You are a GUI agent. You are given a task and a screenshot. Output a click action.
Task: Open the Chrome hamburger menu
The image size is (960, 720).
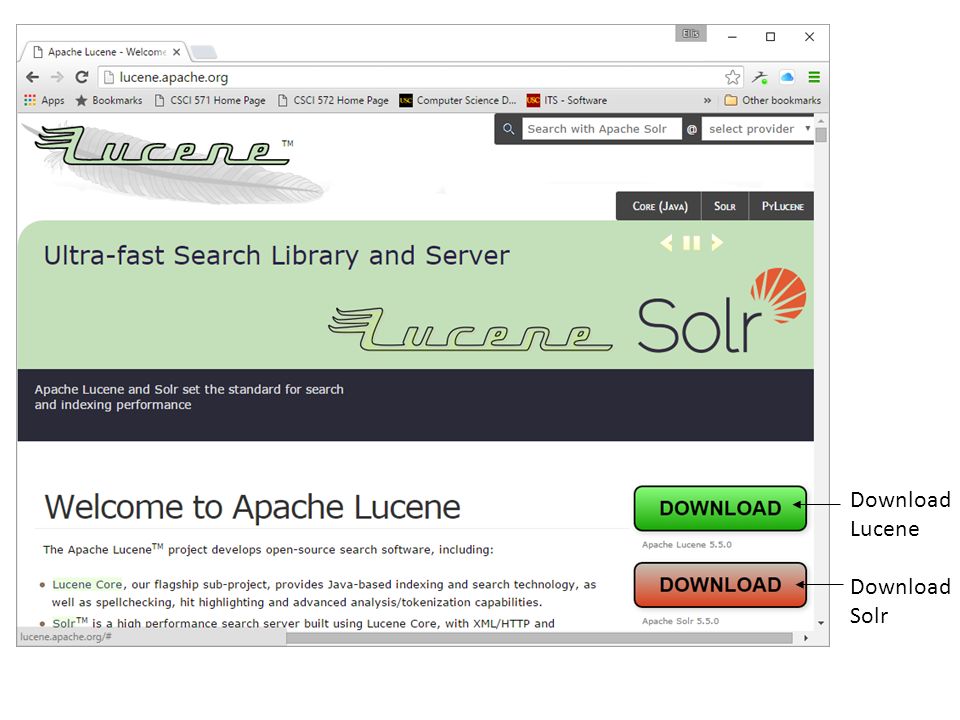click(x=814, y=77)
